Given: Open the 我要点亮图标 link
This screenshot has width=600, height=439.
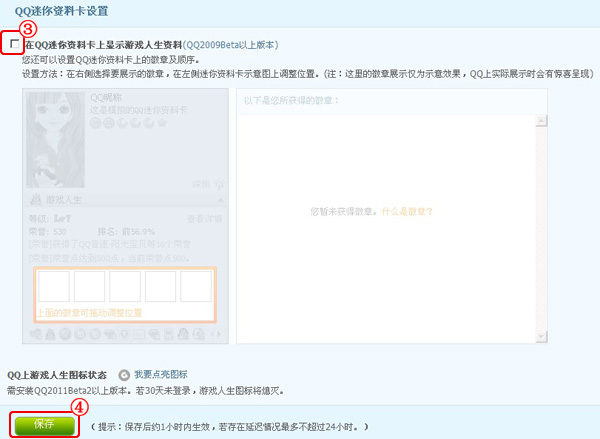Looking at the screenshot, I should (x=161, y=375).
